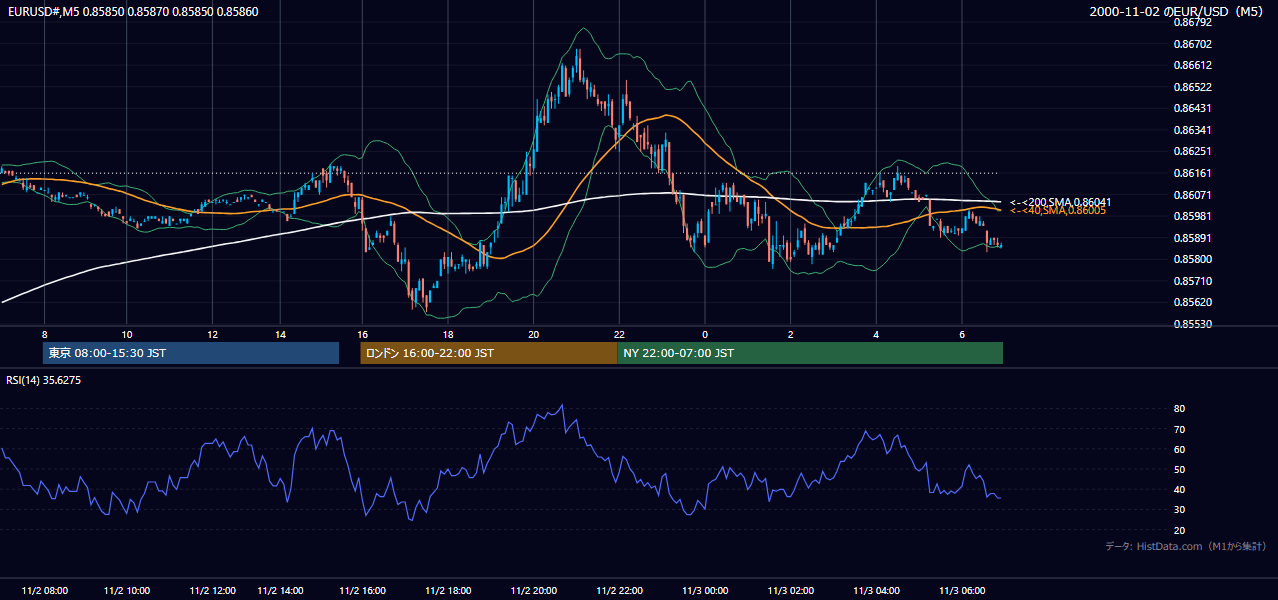Click the RSI scale level 60
Viewport: 1278px width, 600px height.
[1179, 449]
